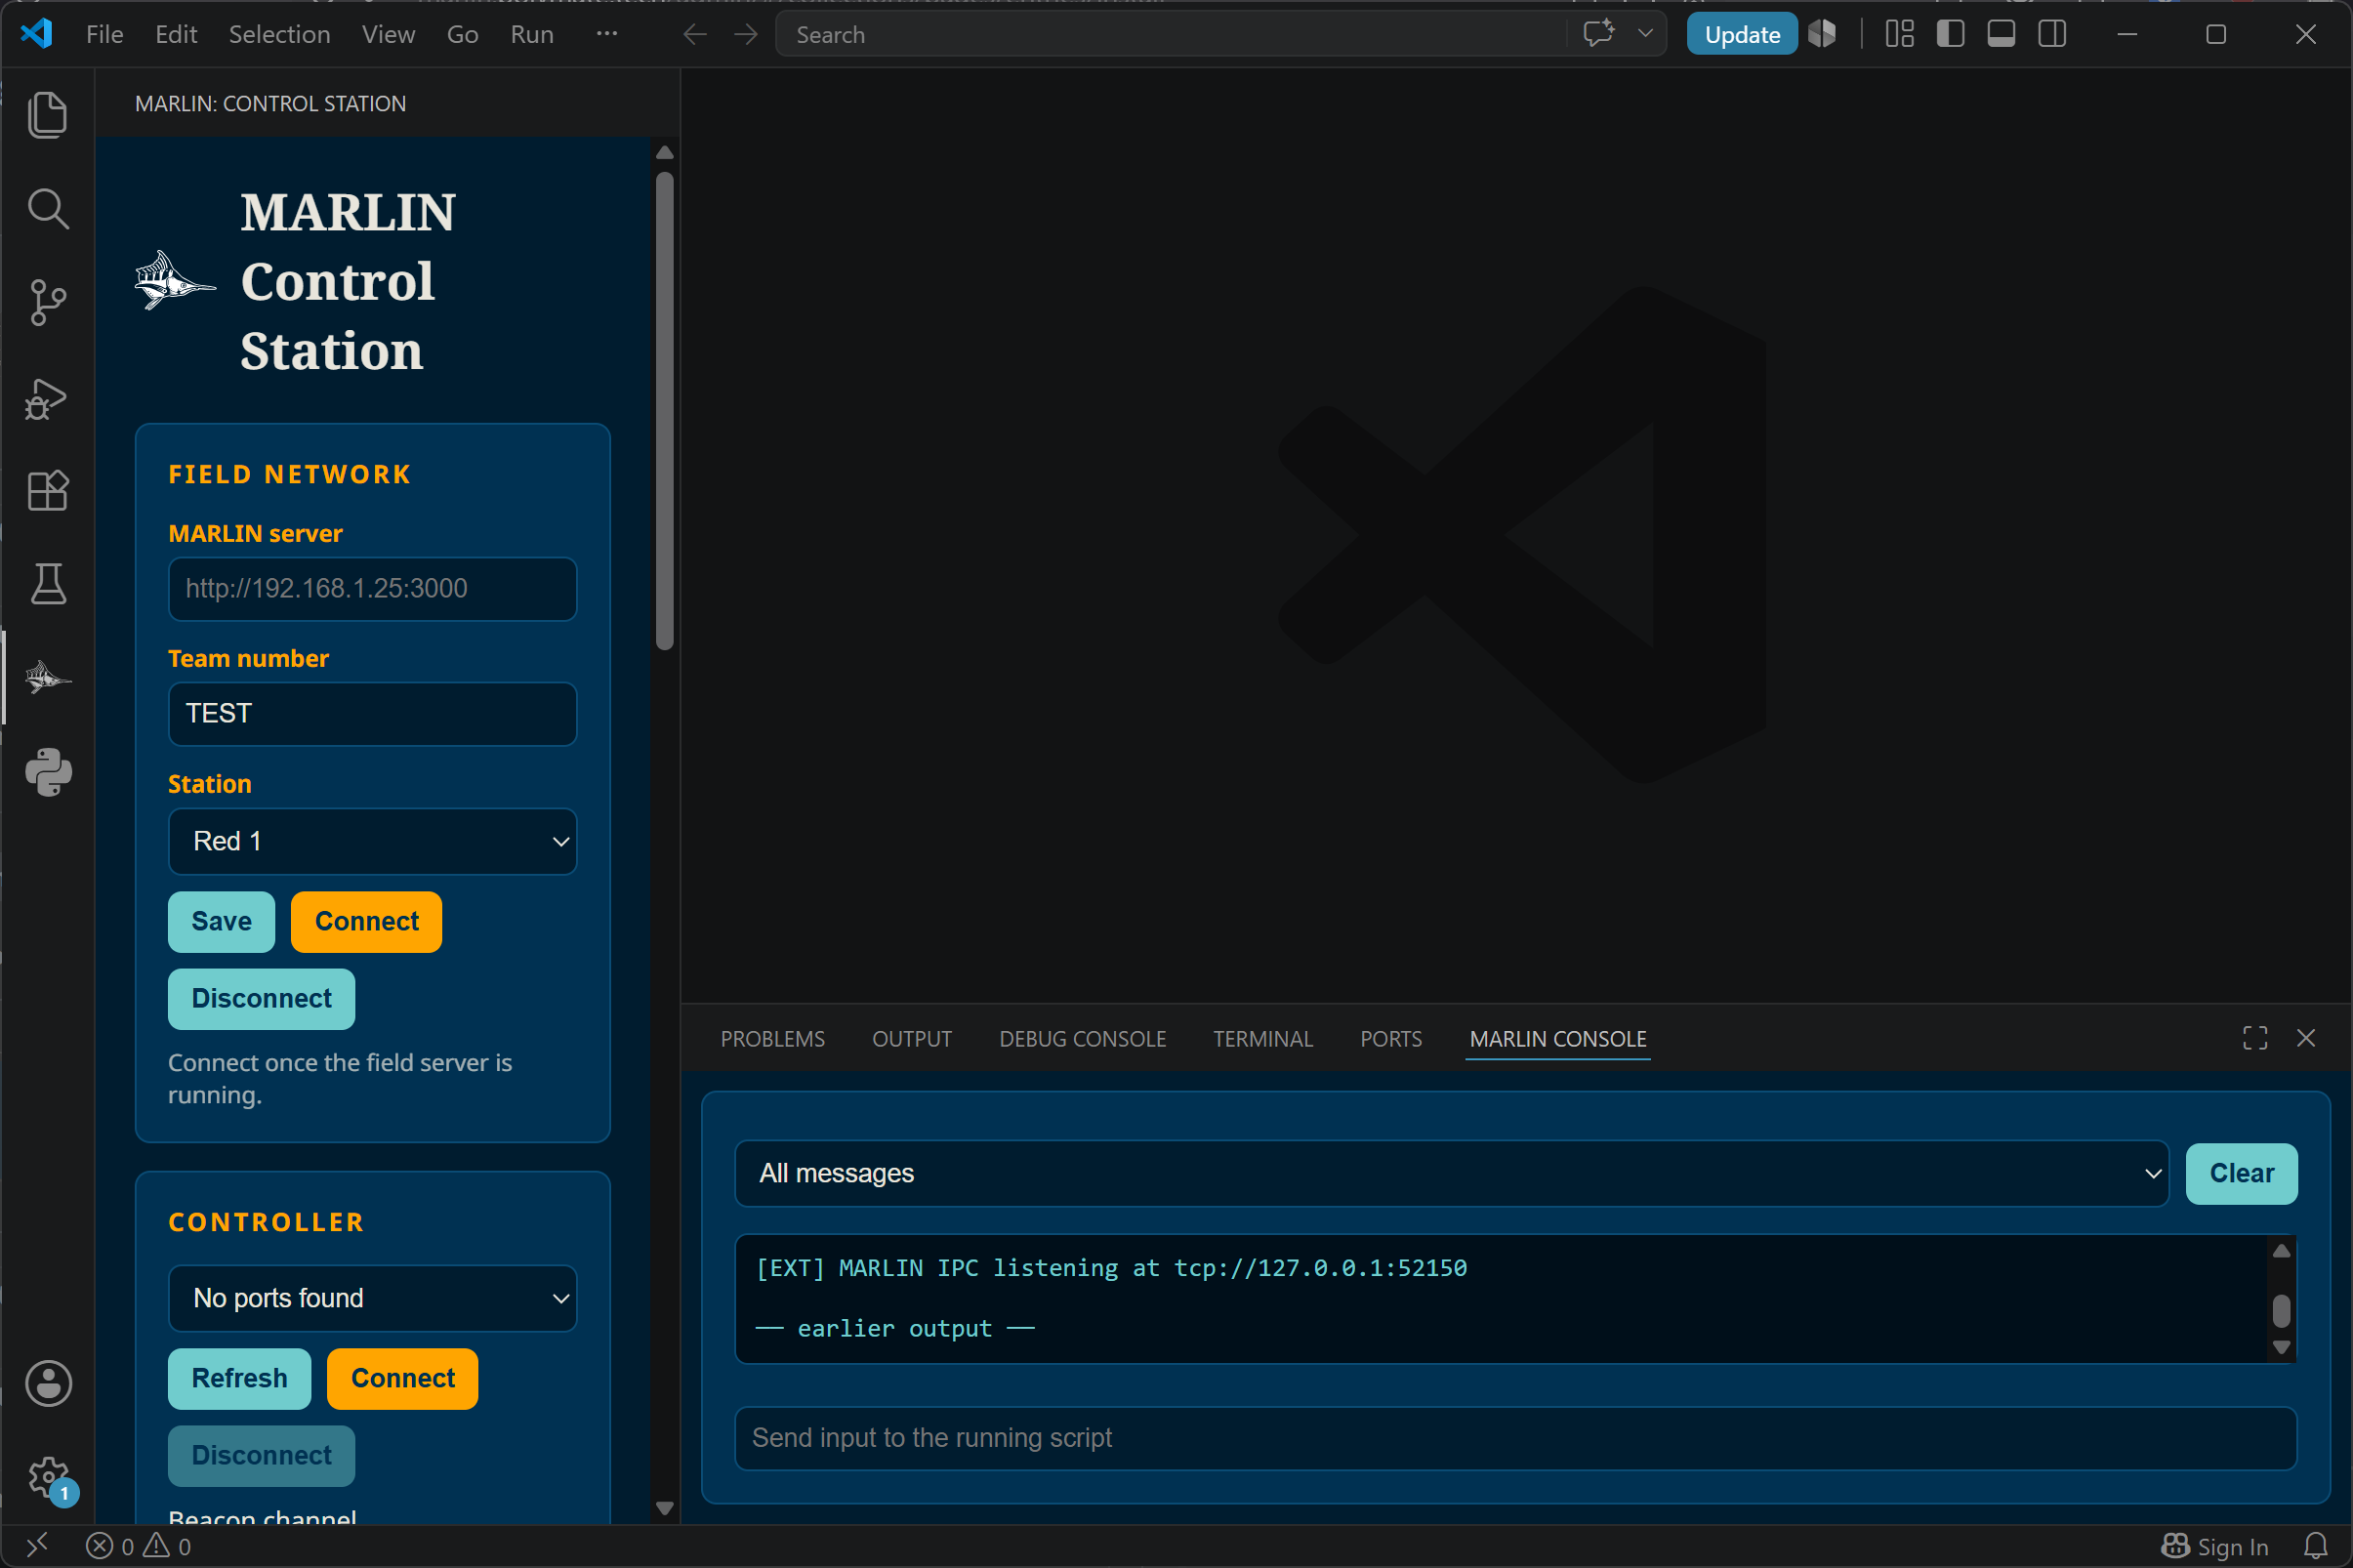Open the Run menu
This screenshot has width=2353, height=1568.
pyautogui.click(x=531, y=34)
